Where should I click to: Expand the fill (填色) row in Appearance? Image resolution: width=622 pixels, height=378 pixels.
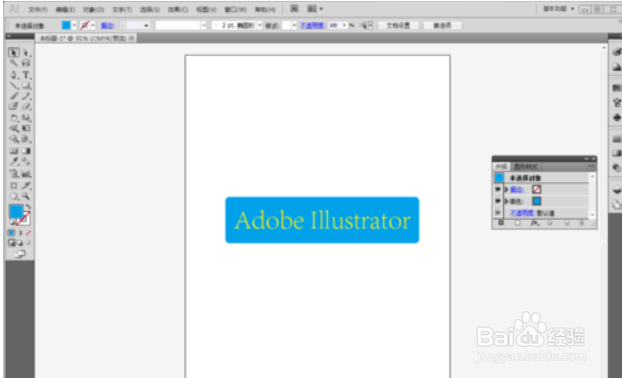coord(506,201)
